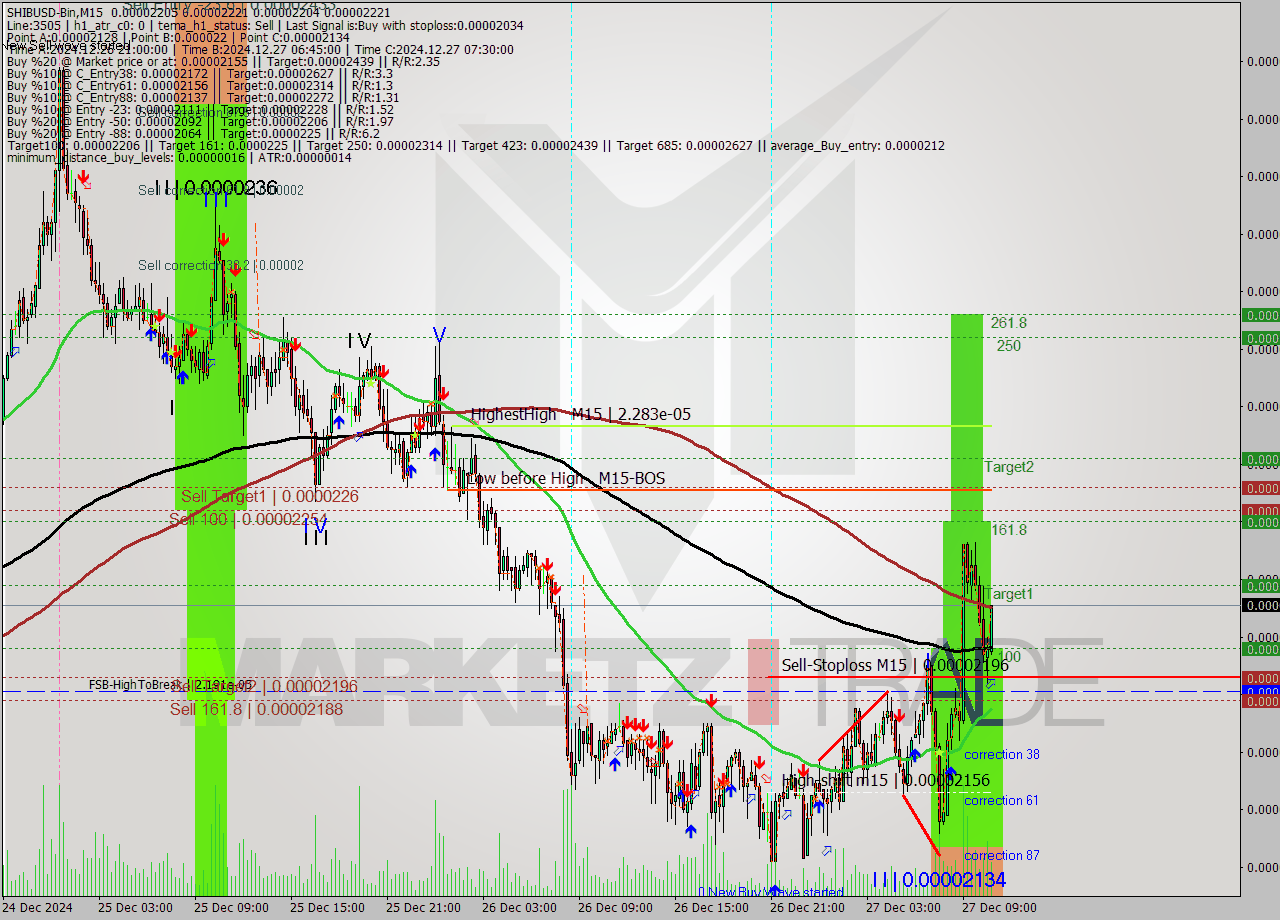Click the 'minimum_distance_buy_levels' ATR line
Viewport: 1280px width, 920px height.
tap(179, 157)
